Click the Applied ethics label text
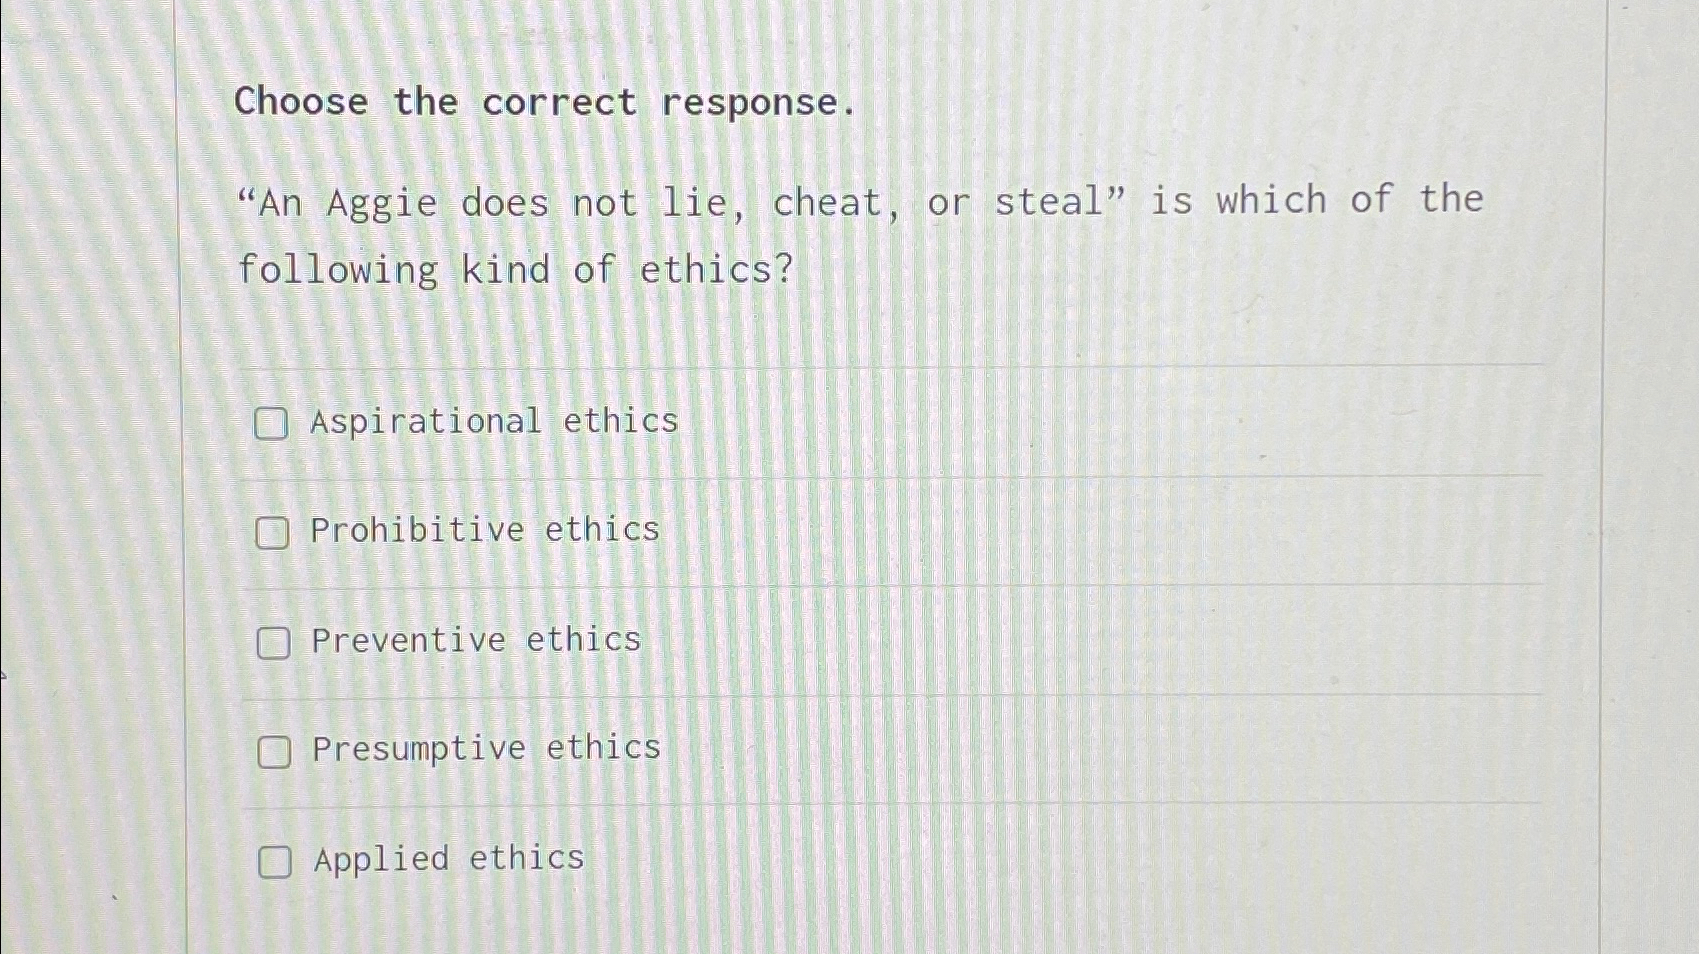This screenshot has width=1699, height=954. click(x=447, y=858)
